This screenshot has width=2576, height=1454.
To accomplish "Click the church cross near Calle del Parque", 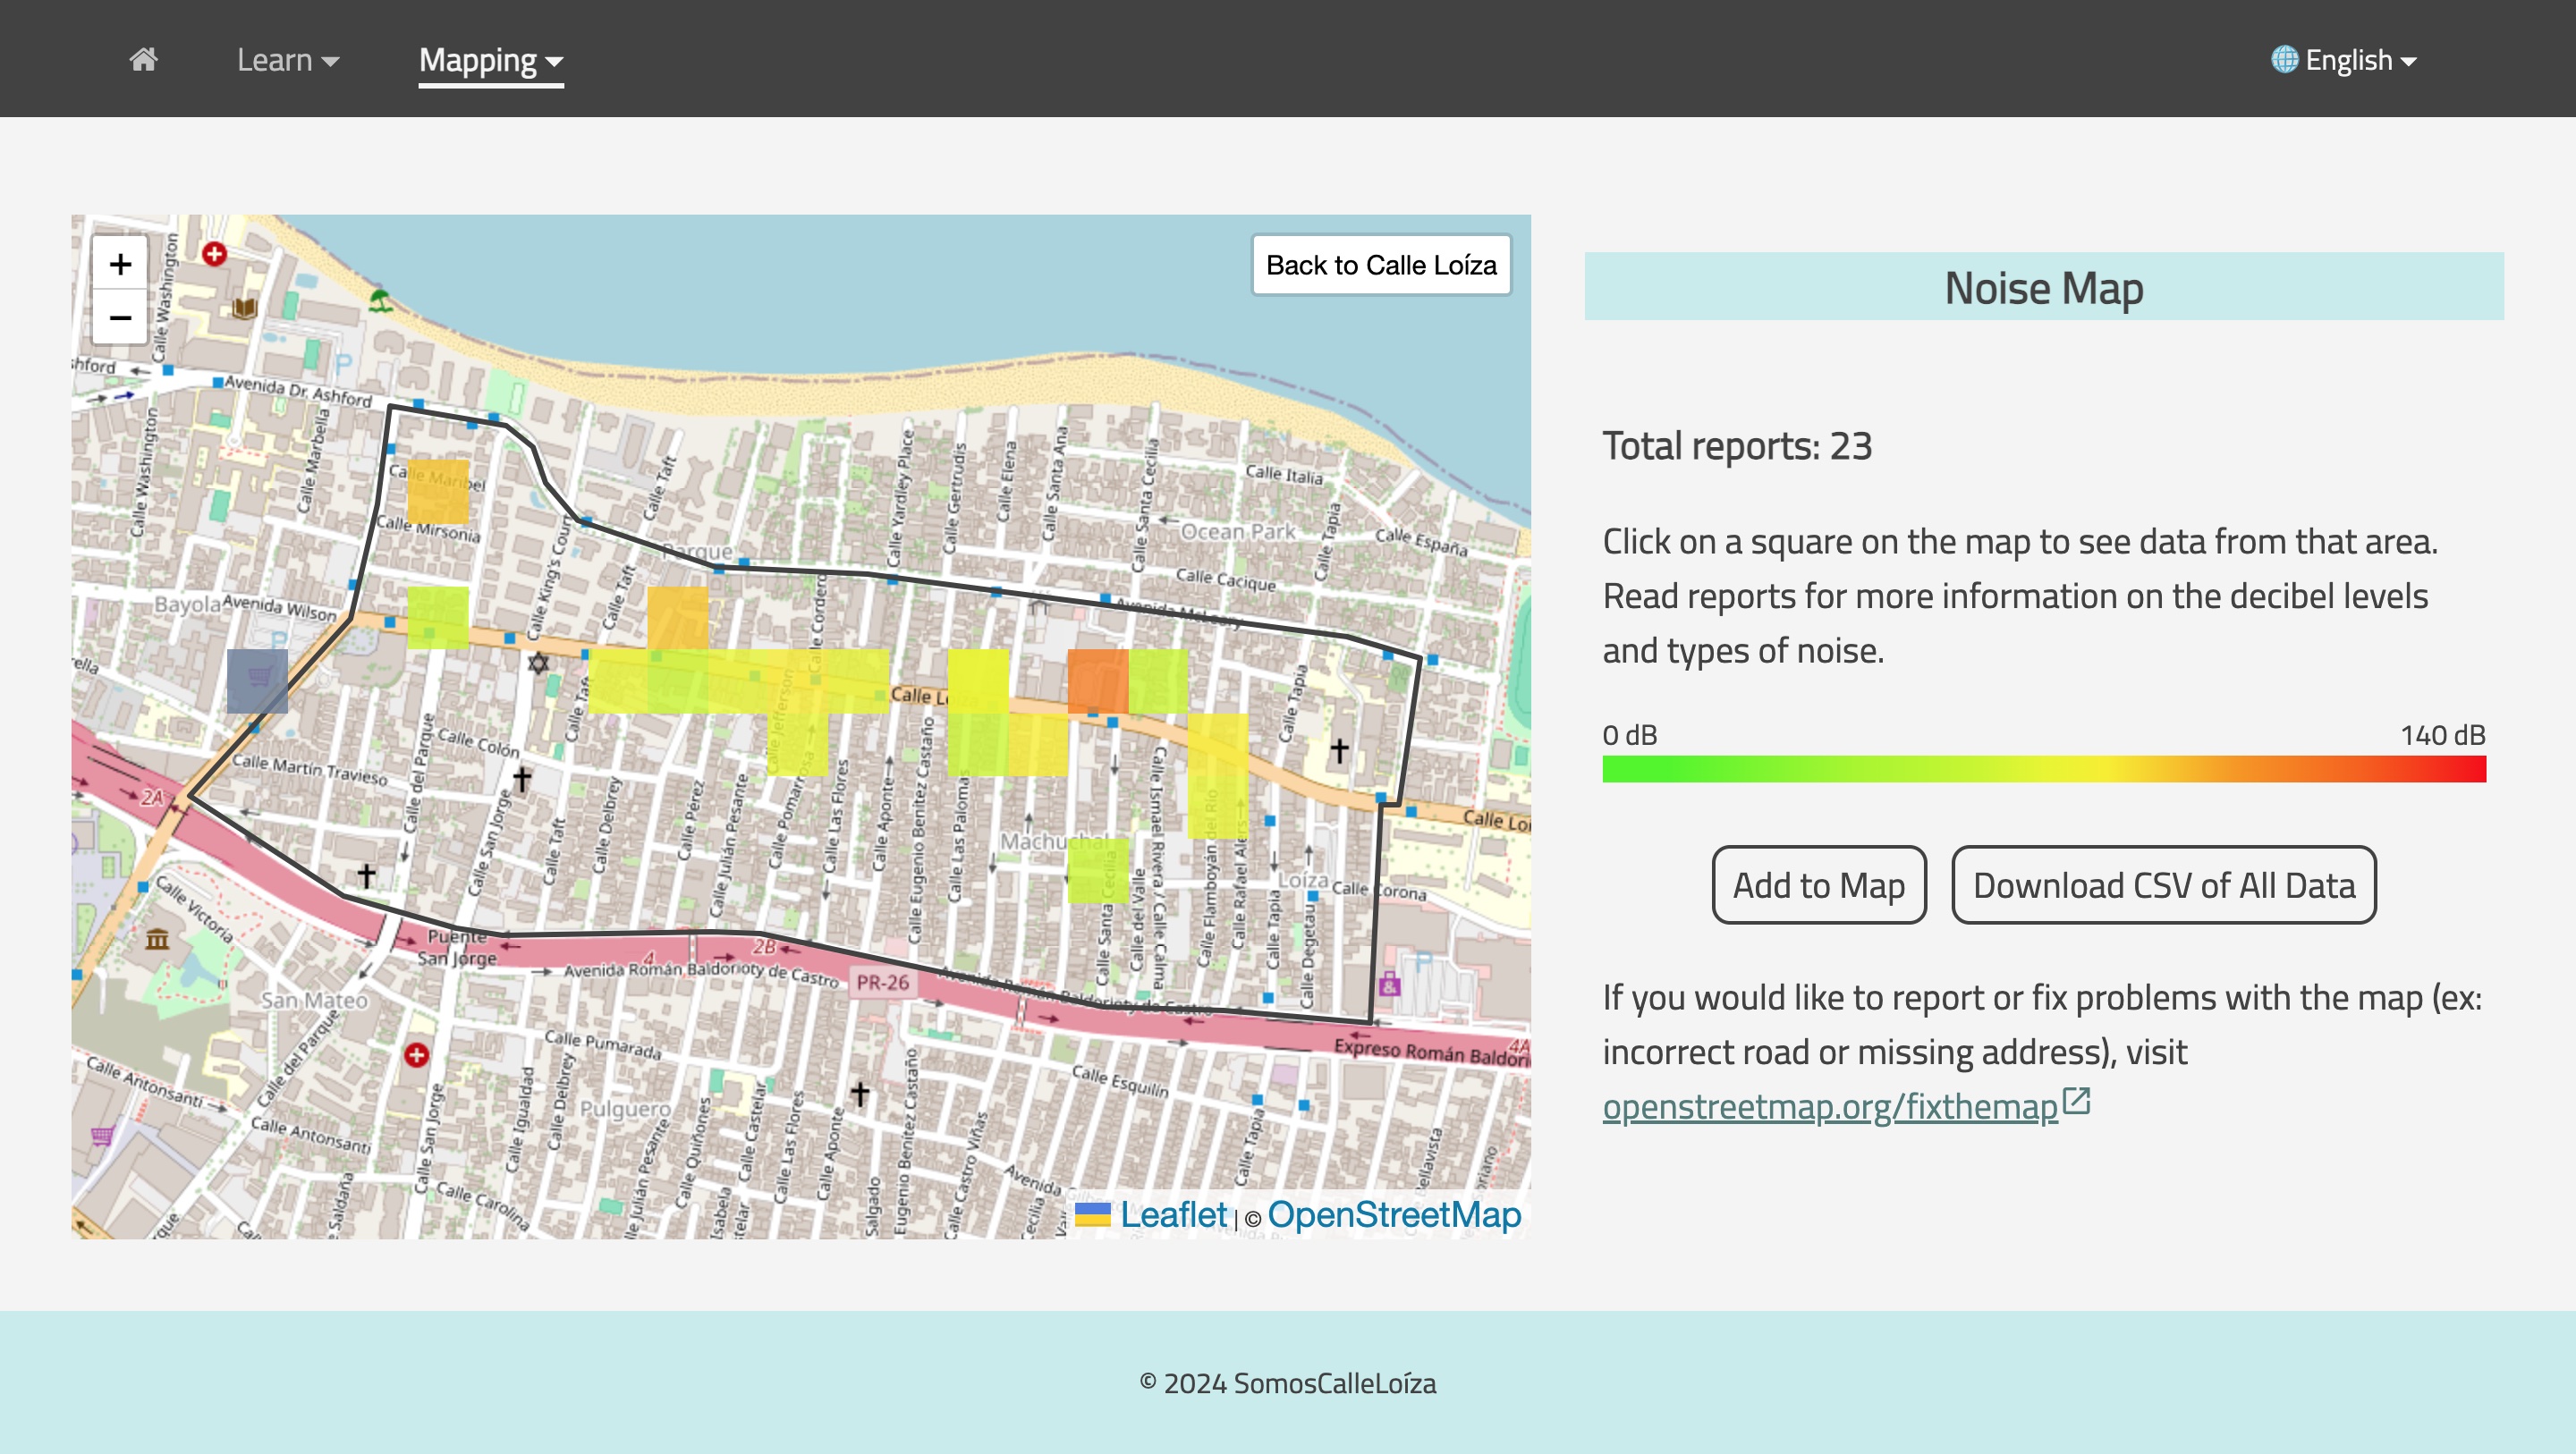I will click(x=367, y=876).
